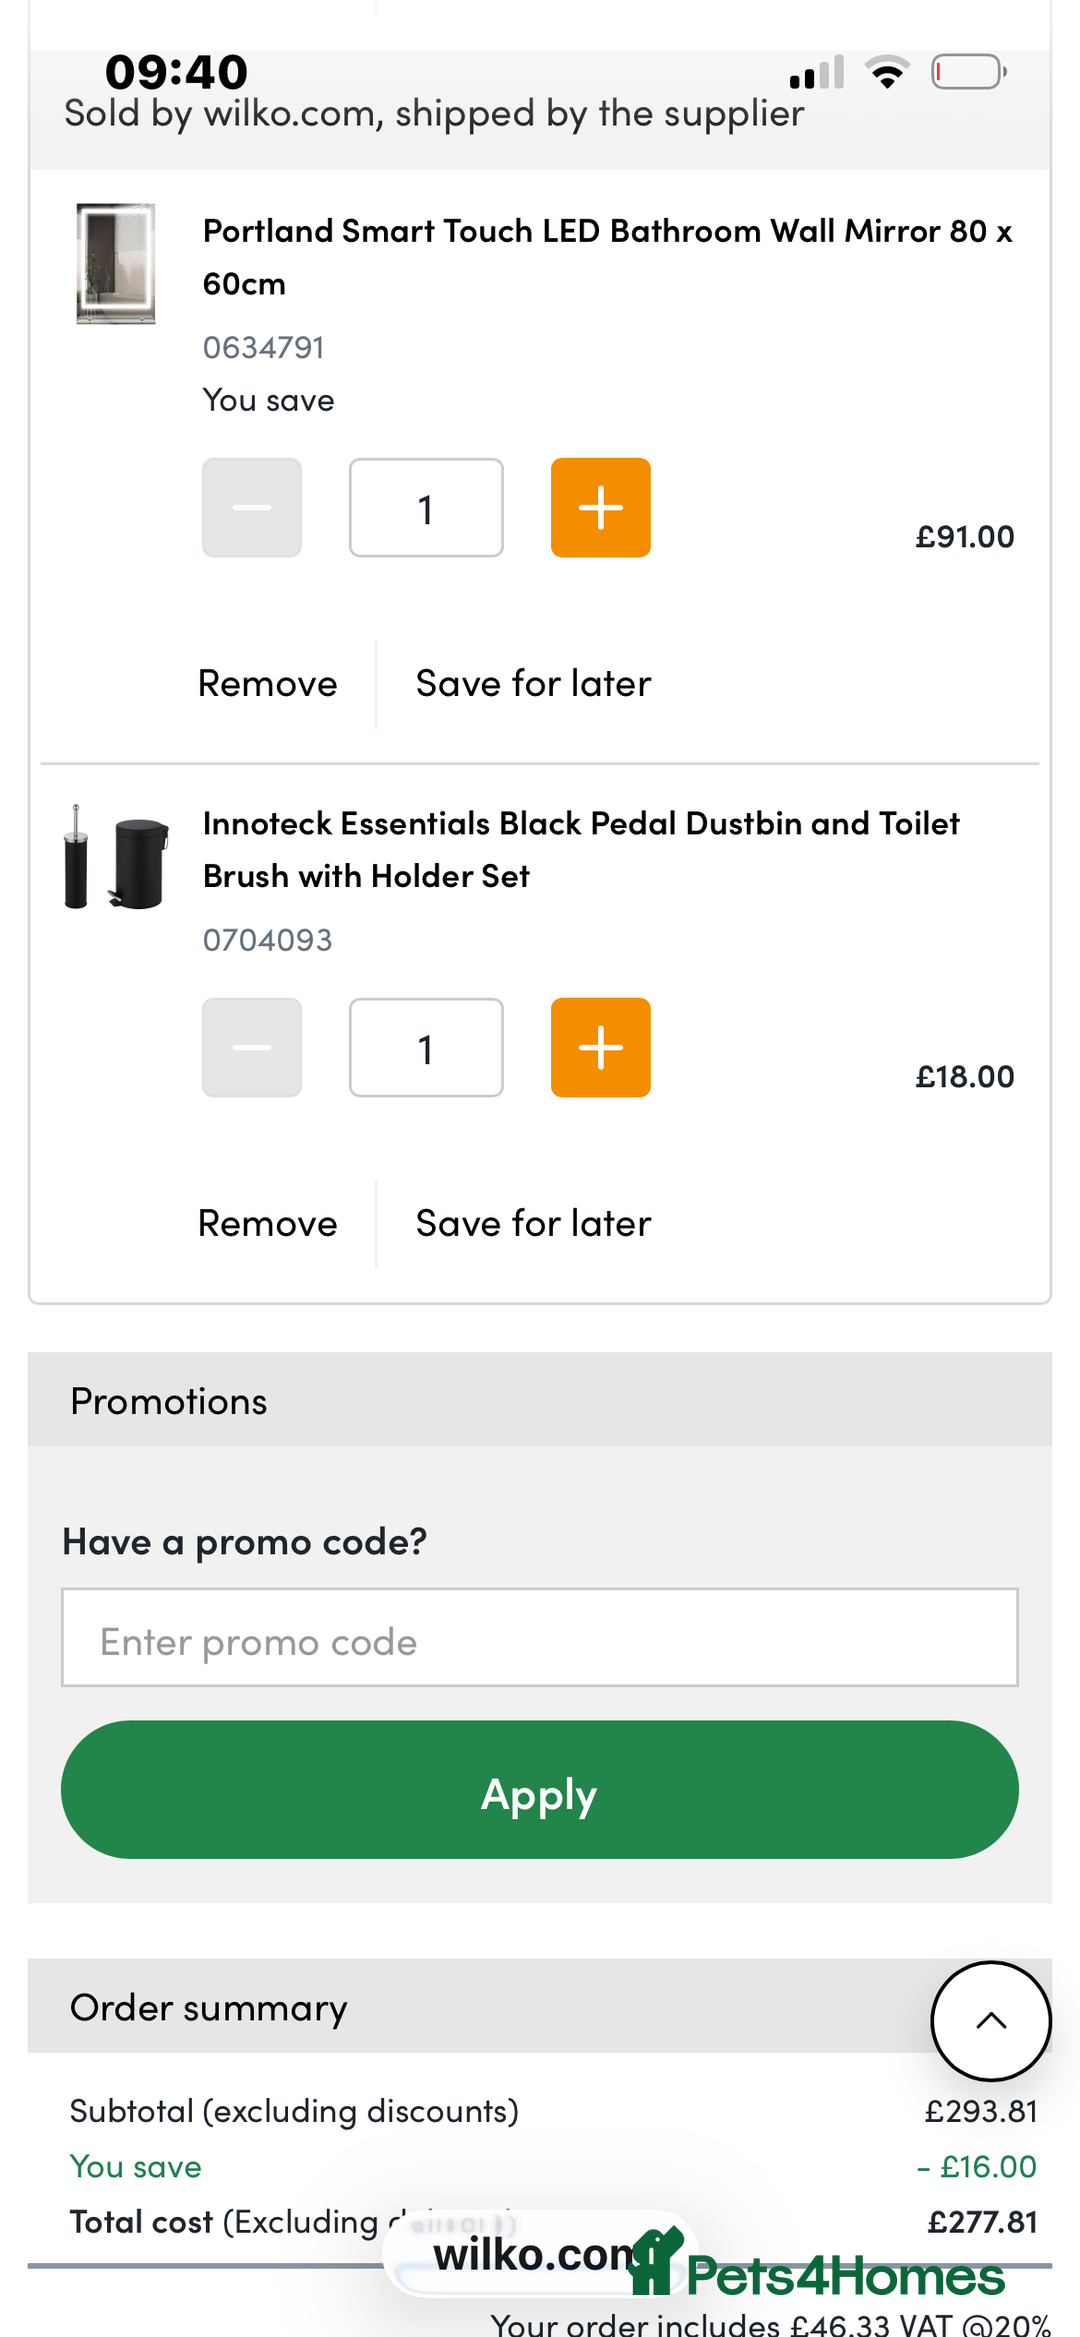Increase the Portland mirror quantity with plus
The width and height of the screenshot is (1080, 2337).
click(600, 508)
